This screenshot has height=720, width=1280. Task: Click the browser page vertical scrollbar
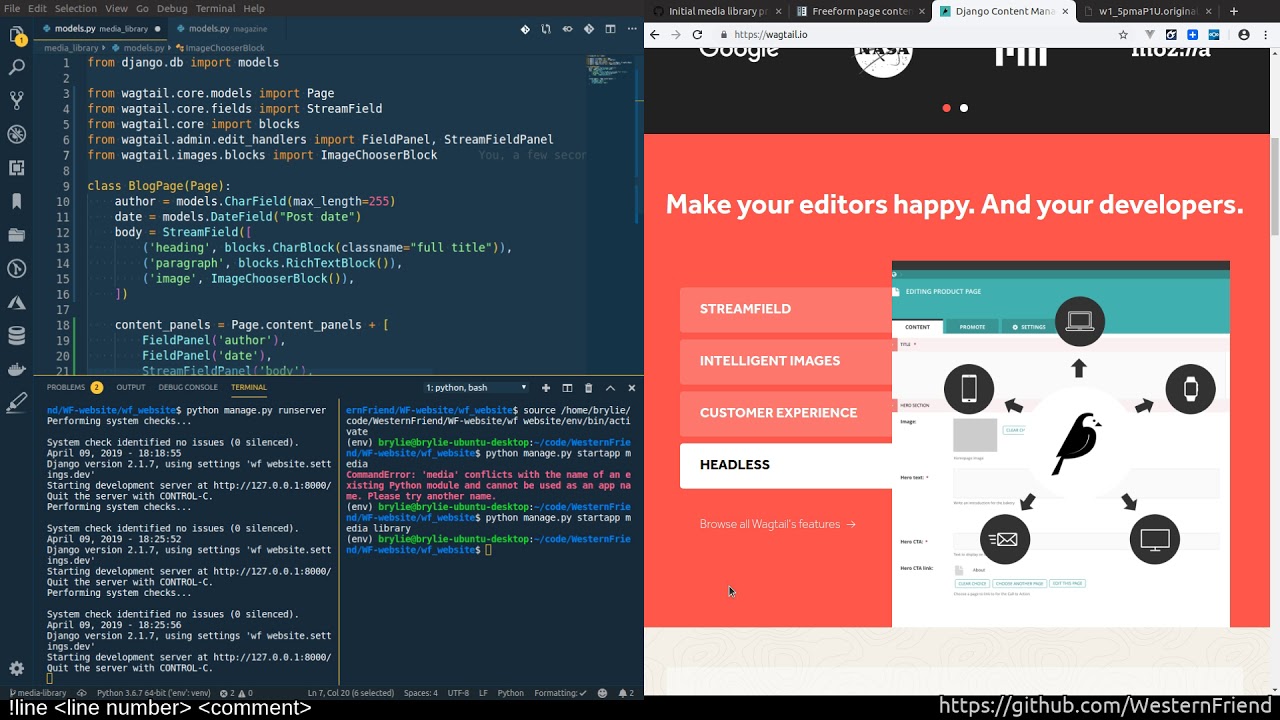point(1274,188)
